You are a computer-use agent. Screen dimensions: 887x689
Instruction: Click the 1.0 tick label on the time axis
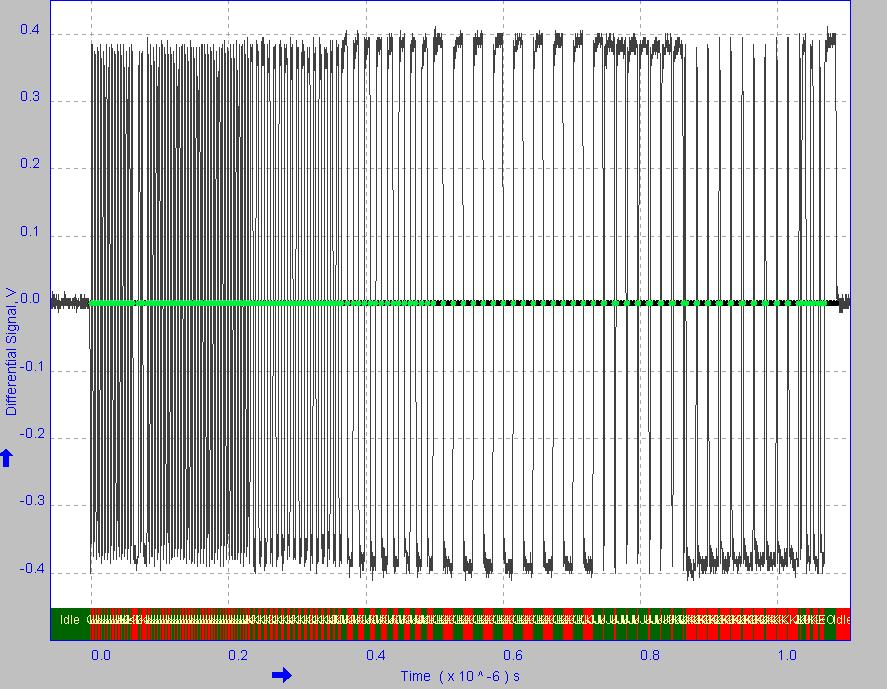(788, 655)
